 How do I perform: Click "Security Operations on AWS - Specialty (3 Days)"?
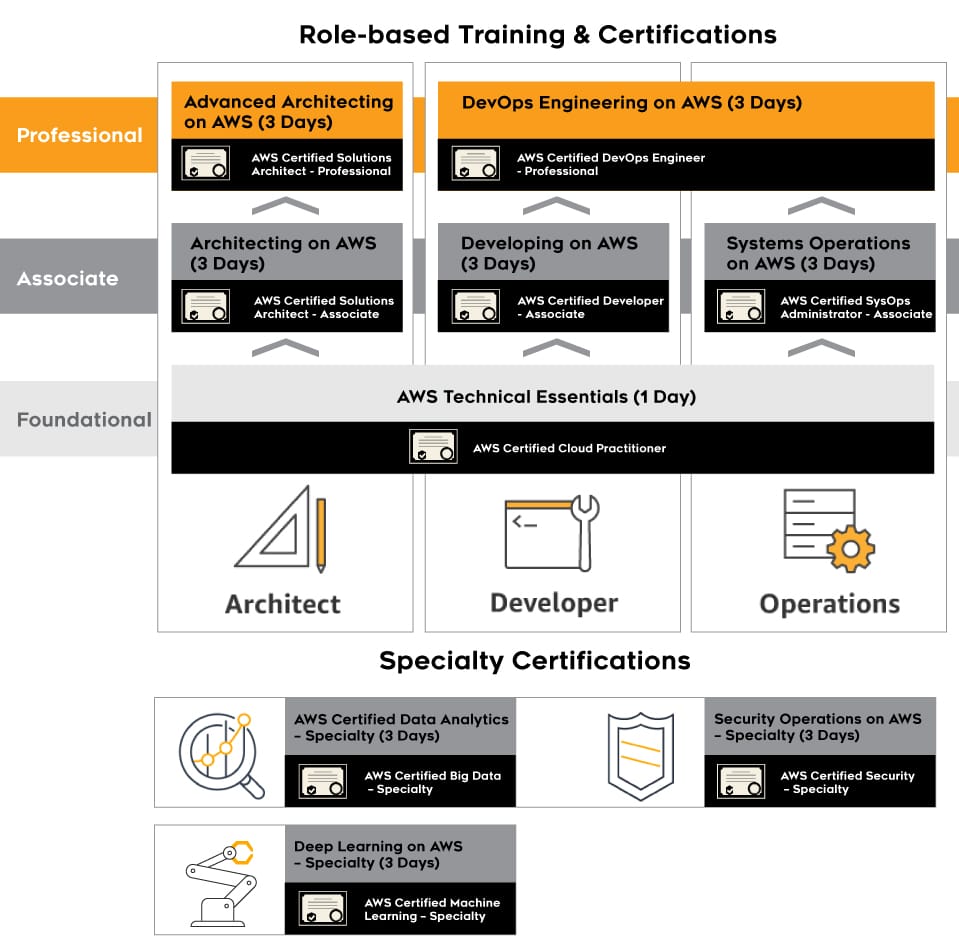tap(818, 727)
